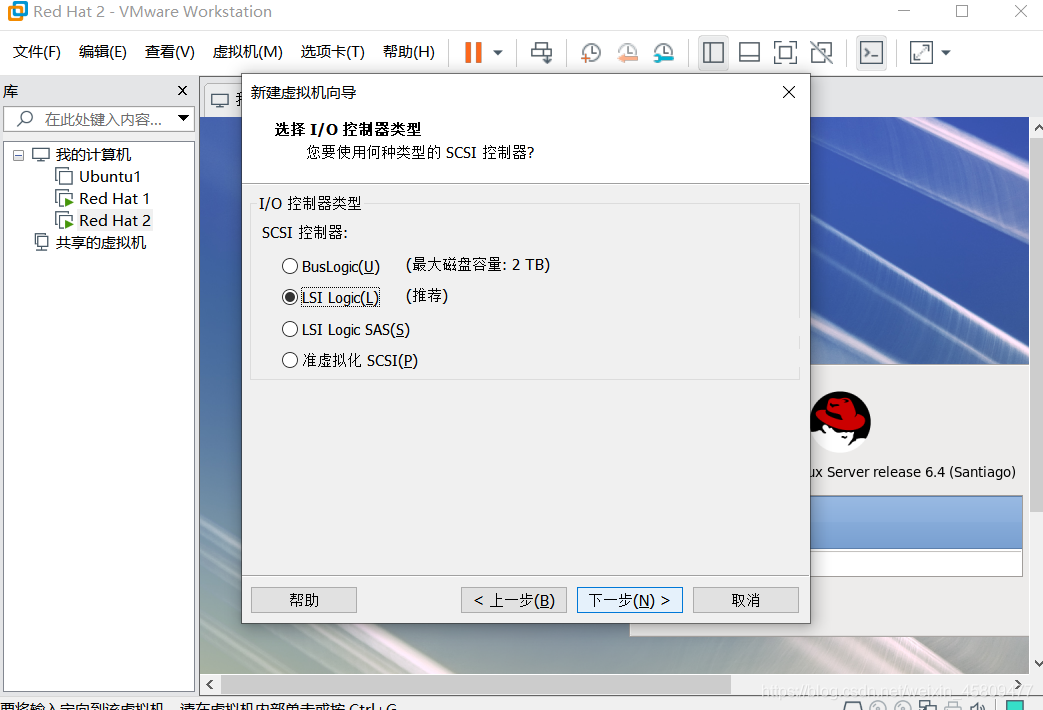Click the blue highlighted bar in VM screen
The image size is (1043, 710).
pyautogui.click(x=916, y=522)
